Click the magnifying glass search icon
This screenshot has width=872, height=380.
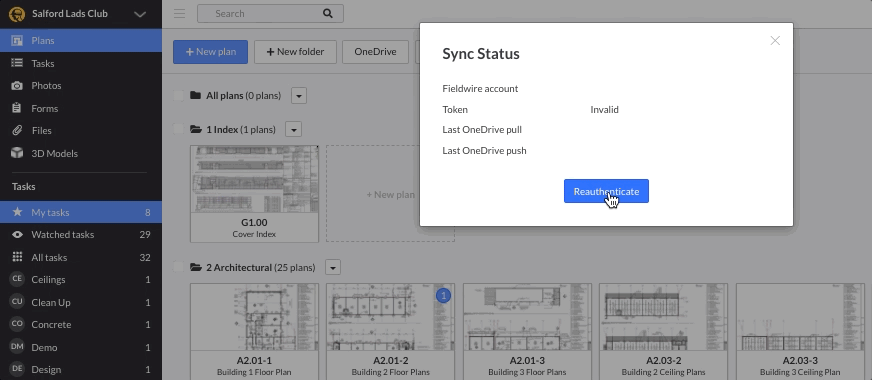click(x=328, y=13)
